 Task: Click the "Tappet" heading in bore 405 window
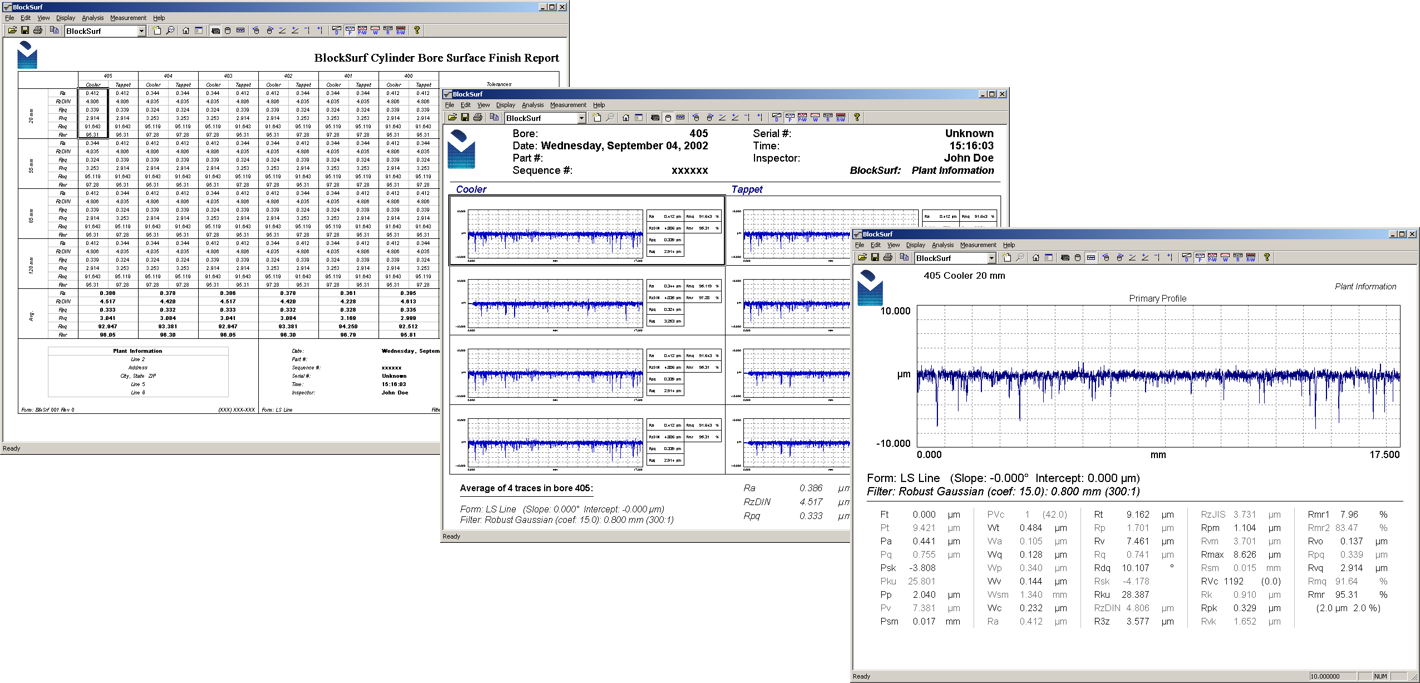pos(747,189)
